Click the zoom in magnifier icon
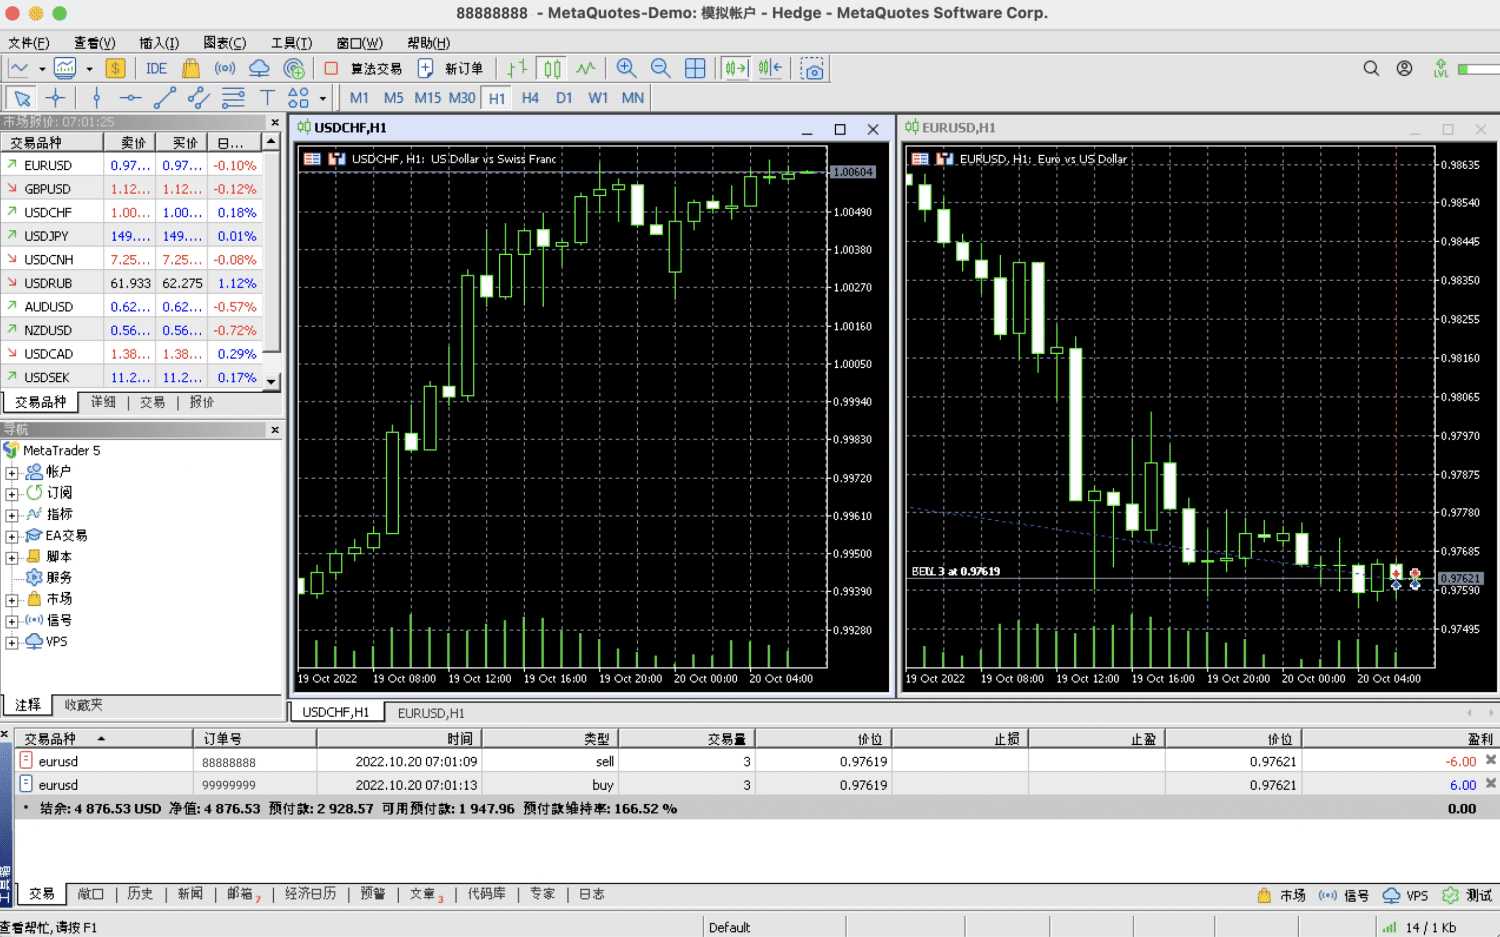 click(x=626, y=68)
